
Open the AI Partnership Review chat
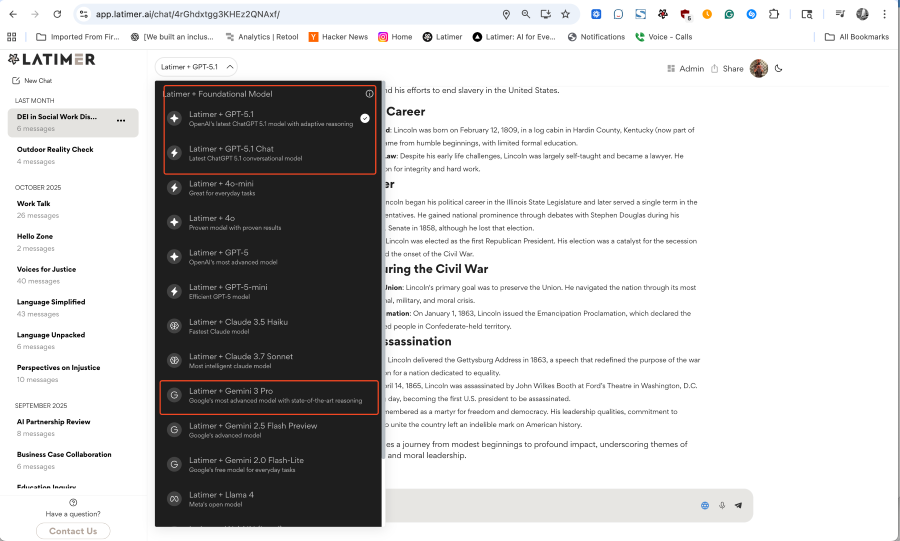(73, 427)
